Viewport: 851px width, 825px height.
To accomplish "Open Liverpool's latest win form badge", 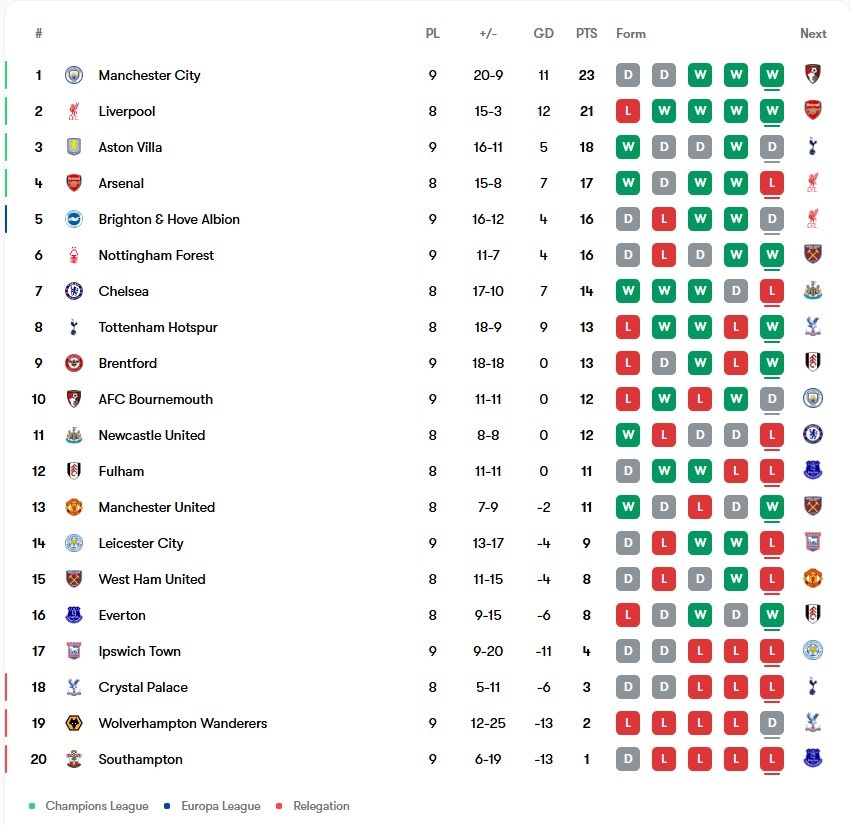I will coord(772,111).
